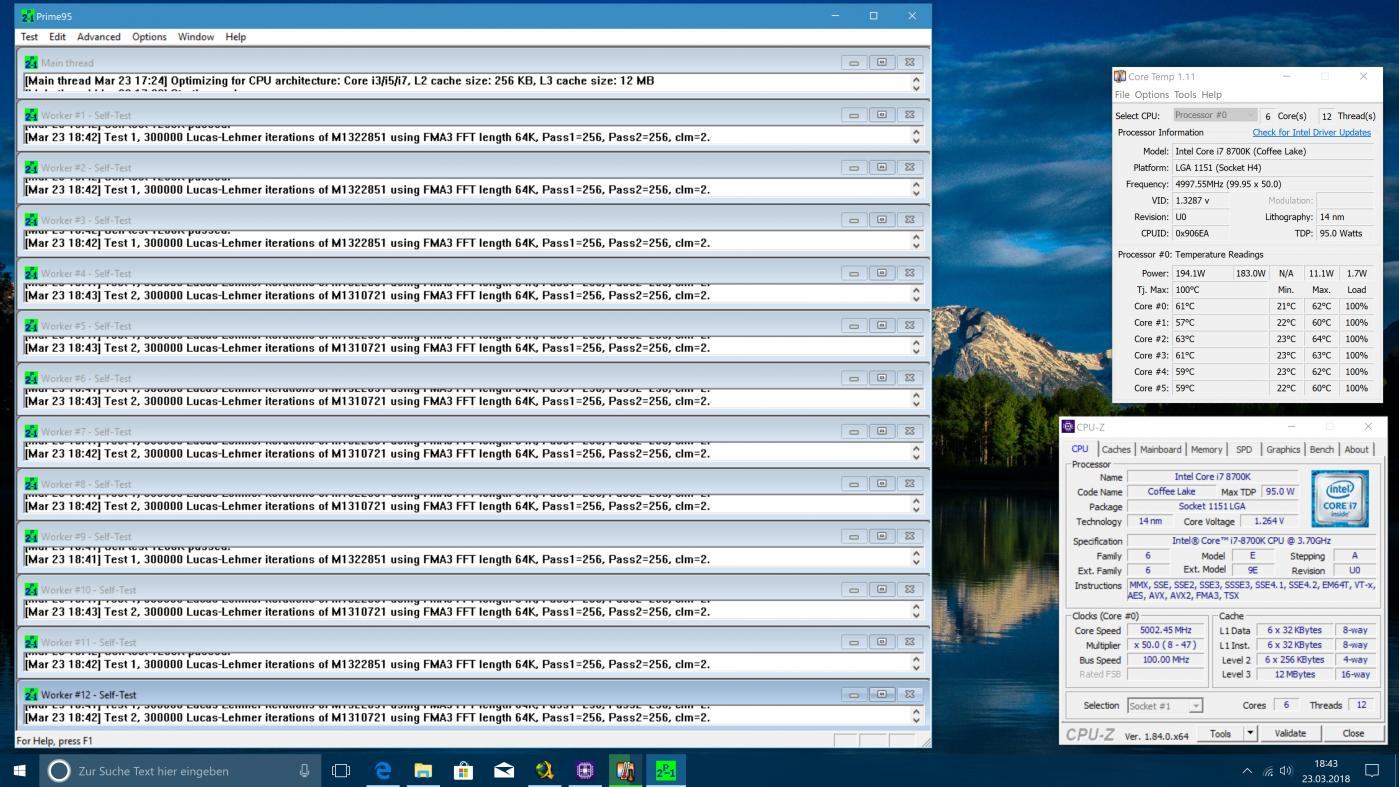Click the Cortana microphone icon
Image resolution: width=1399 pixels, height=787 pixels.
click(x=304, y=771)
